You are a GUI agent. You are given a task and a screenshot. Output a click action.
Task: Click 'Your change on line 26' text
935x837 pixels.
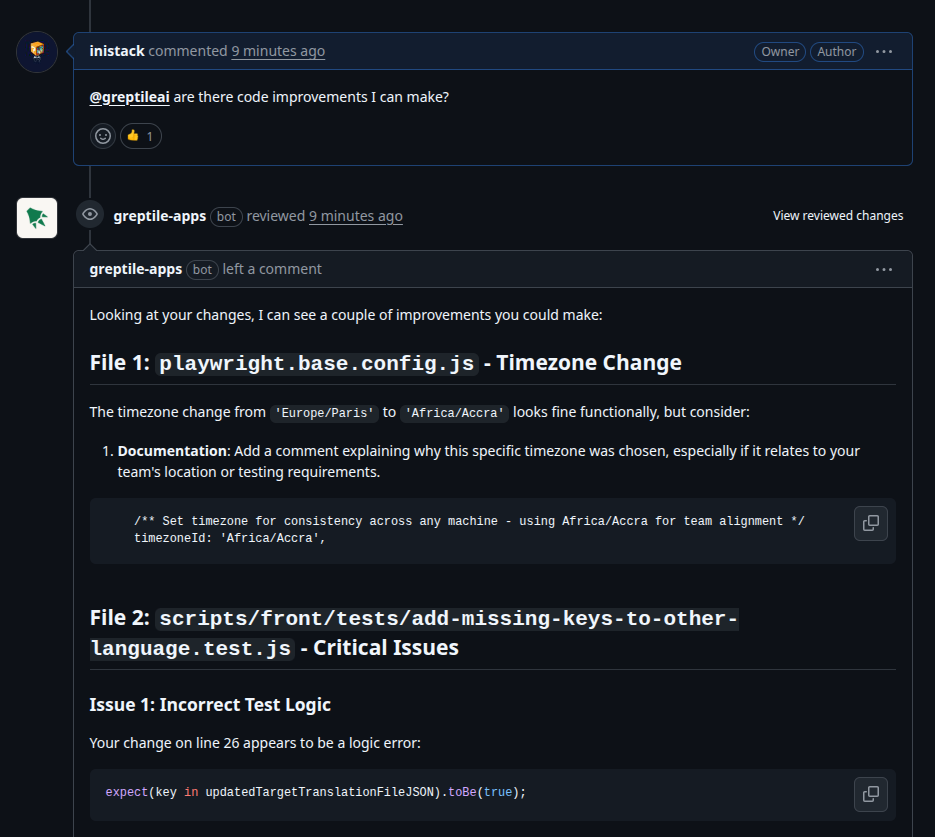[255, 743]
